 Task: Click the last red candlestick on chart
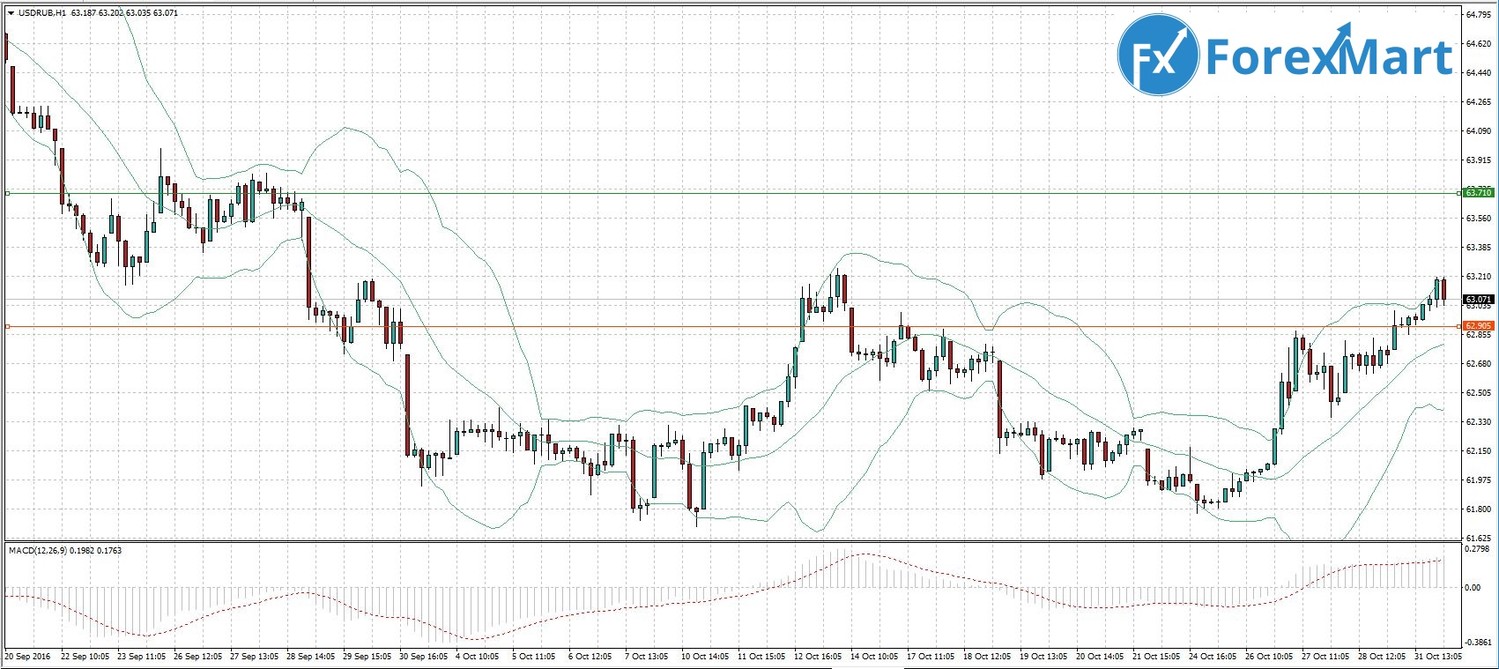[x=1444, y=289]
